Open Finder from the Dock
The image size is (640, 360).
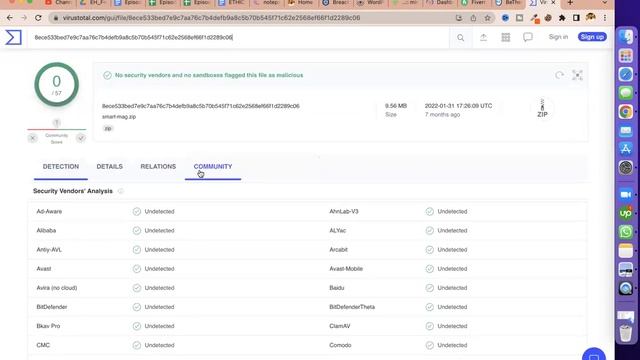point(626,36)
